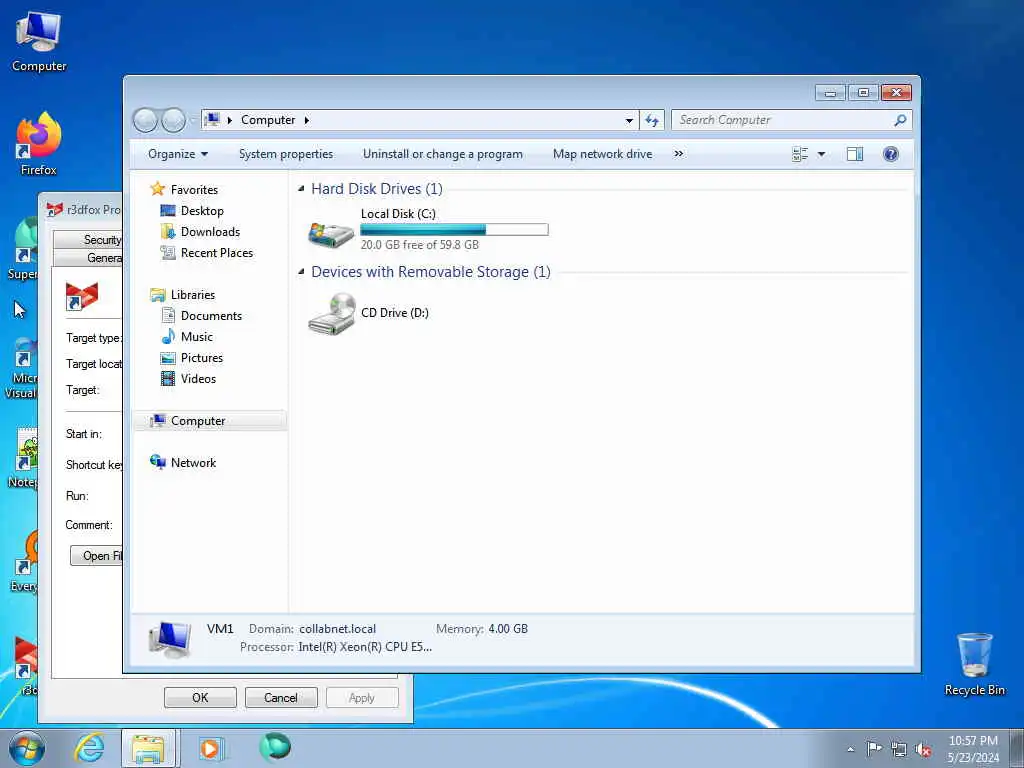Click the collabnet.local domain text
The width and height of the screenshot is (1024, 768).
(338, 629)
